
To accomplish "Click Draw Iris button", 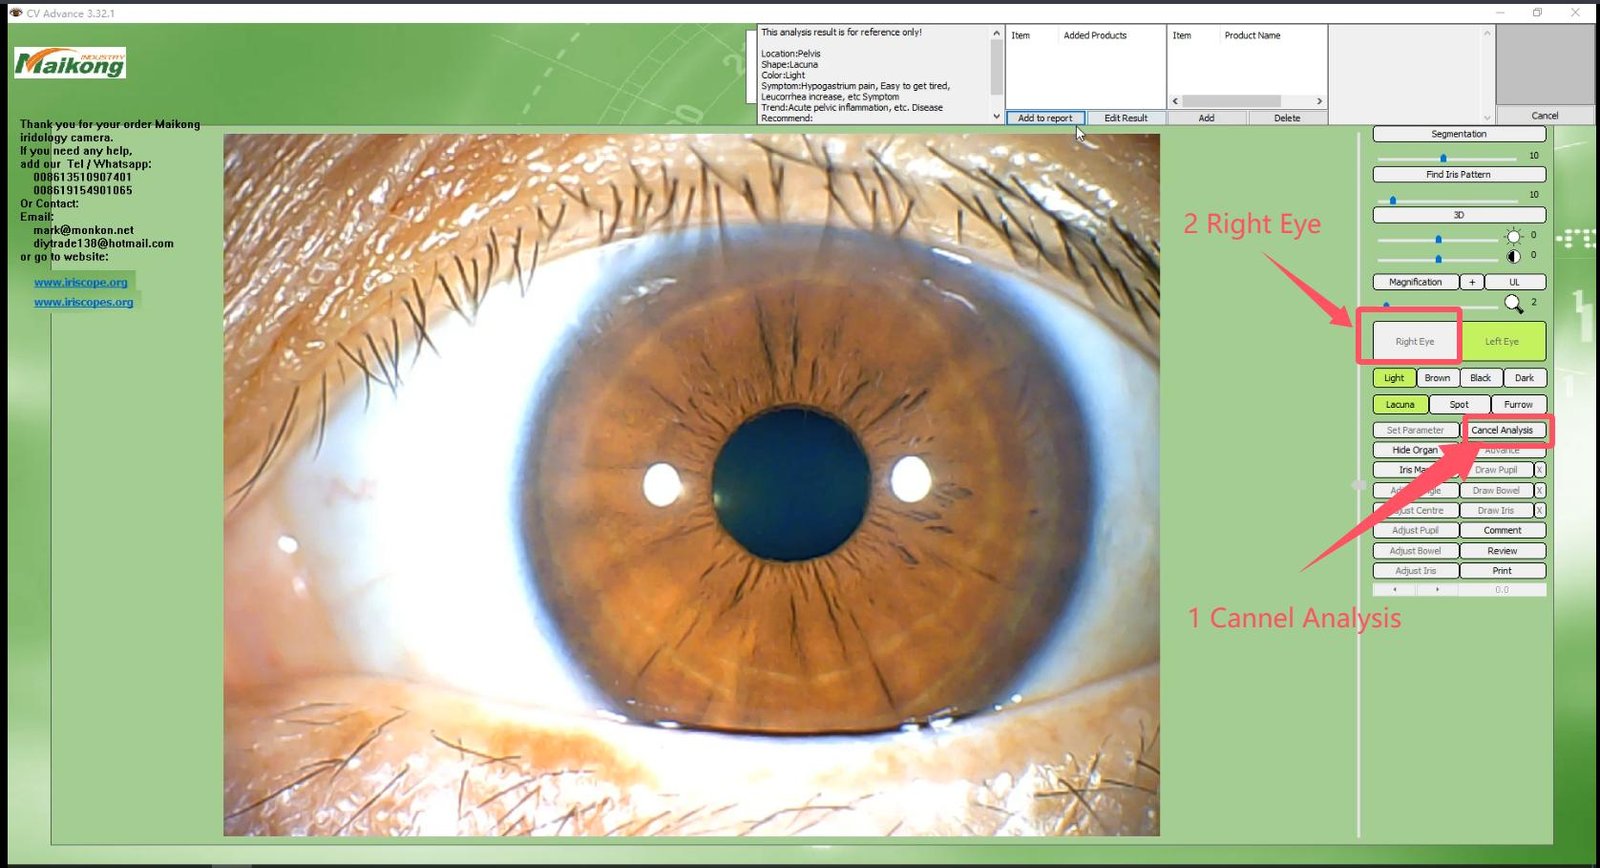I will coord(1496,510).
